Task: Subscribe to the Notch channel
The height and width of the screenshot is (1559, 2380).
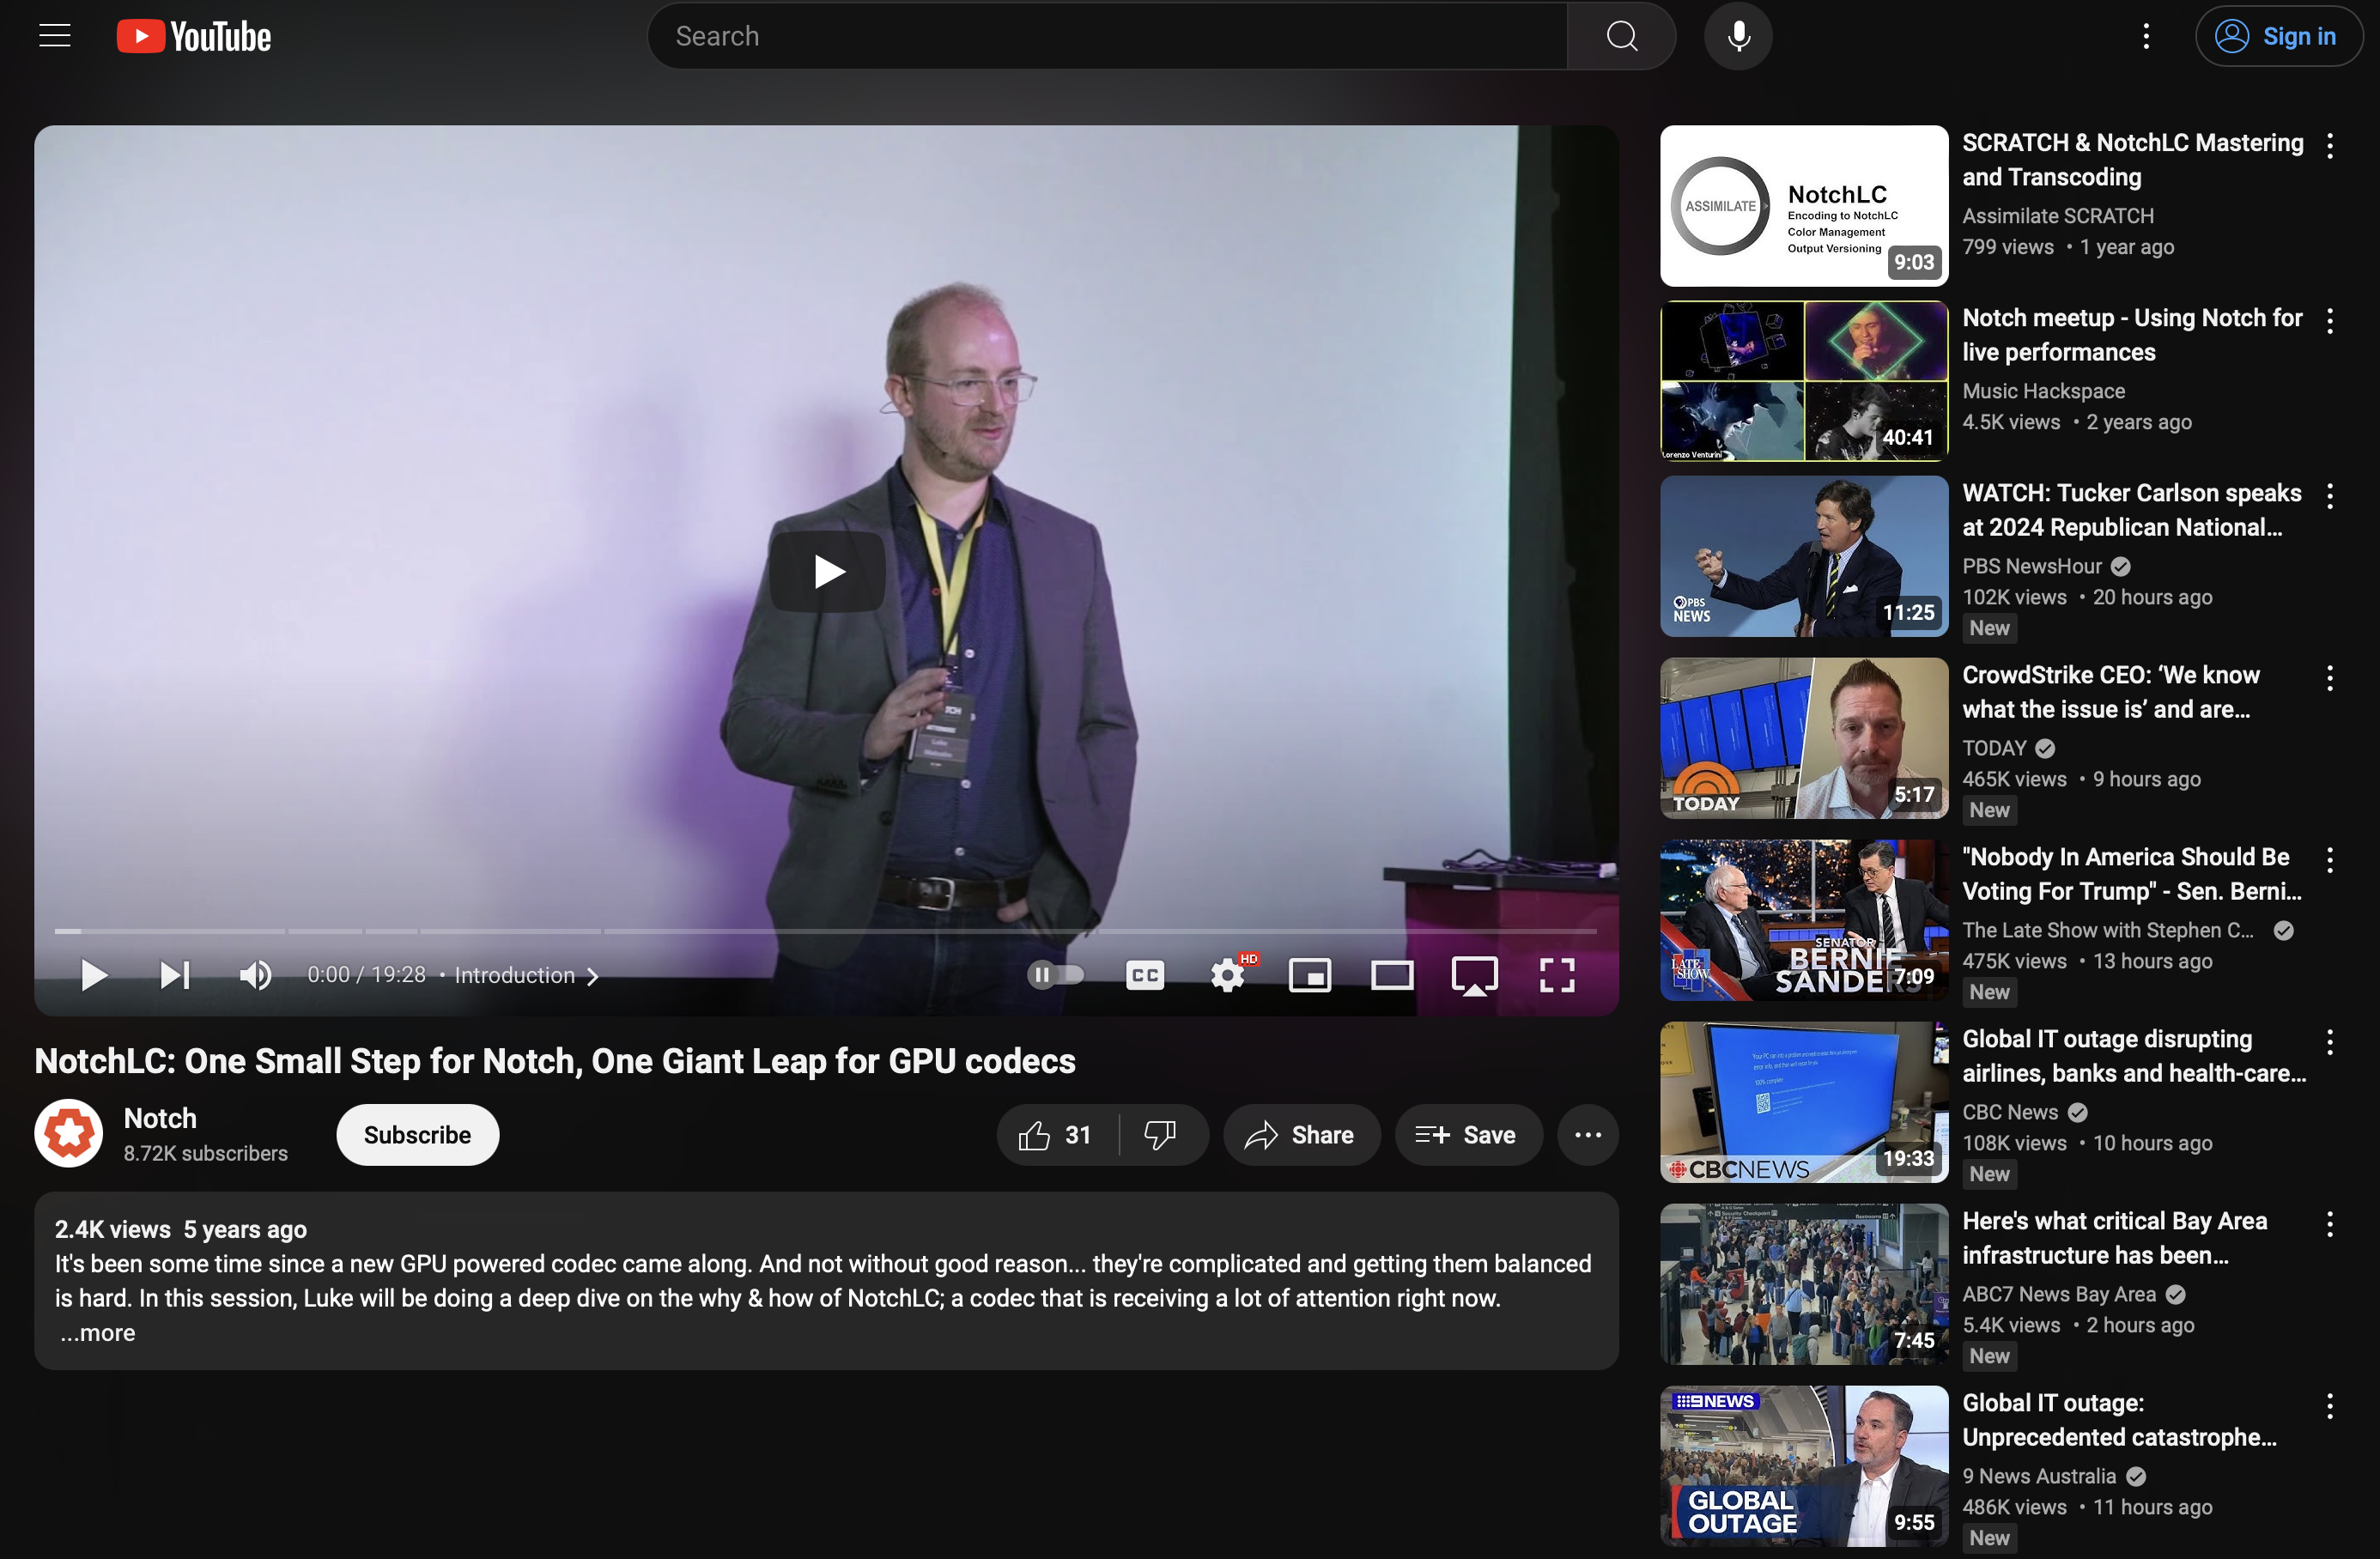Action: (417, 1134)
